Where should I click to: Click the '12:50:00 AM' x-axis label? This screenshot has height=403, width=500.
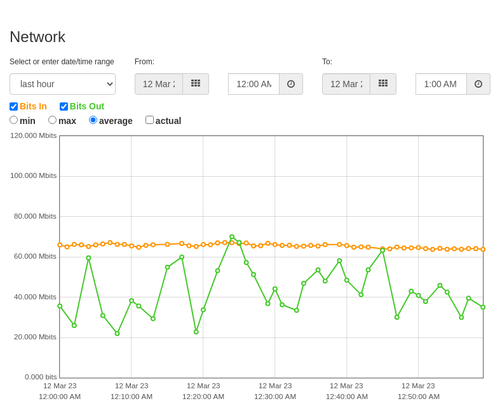419,397
